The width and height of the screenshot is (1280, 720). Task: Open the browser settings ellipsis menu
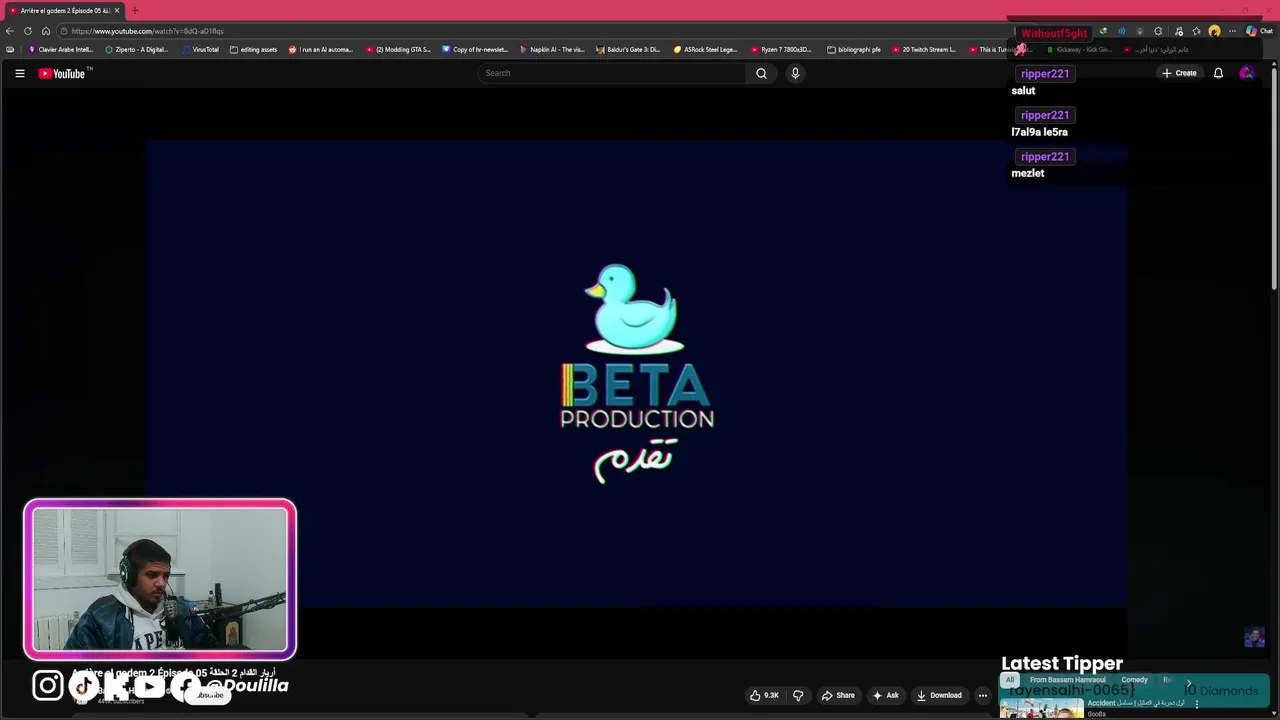tap(1232, 31)
